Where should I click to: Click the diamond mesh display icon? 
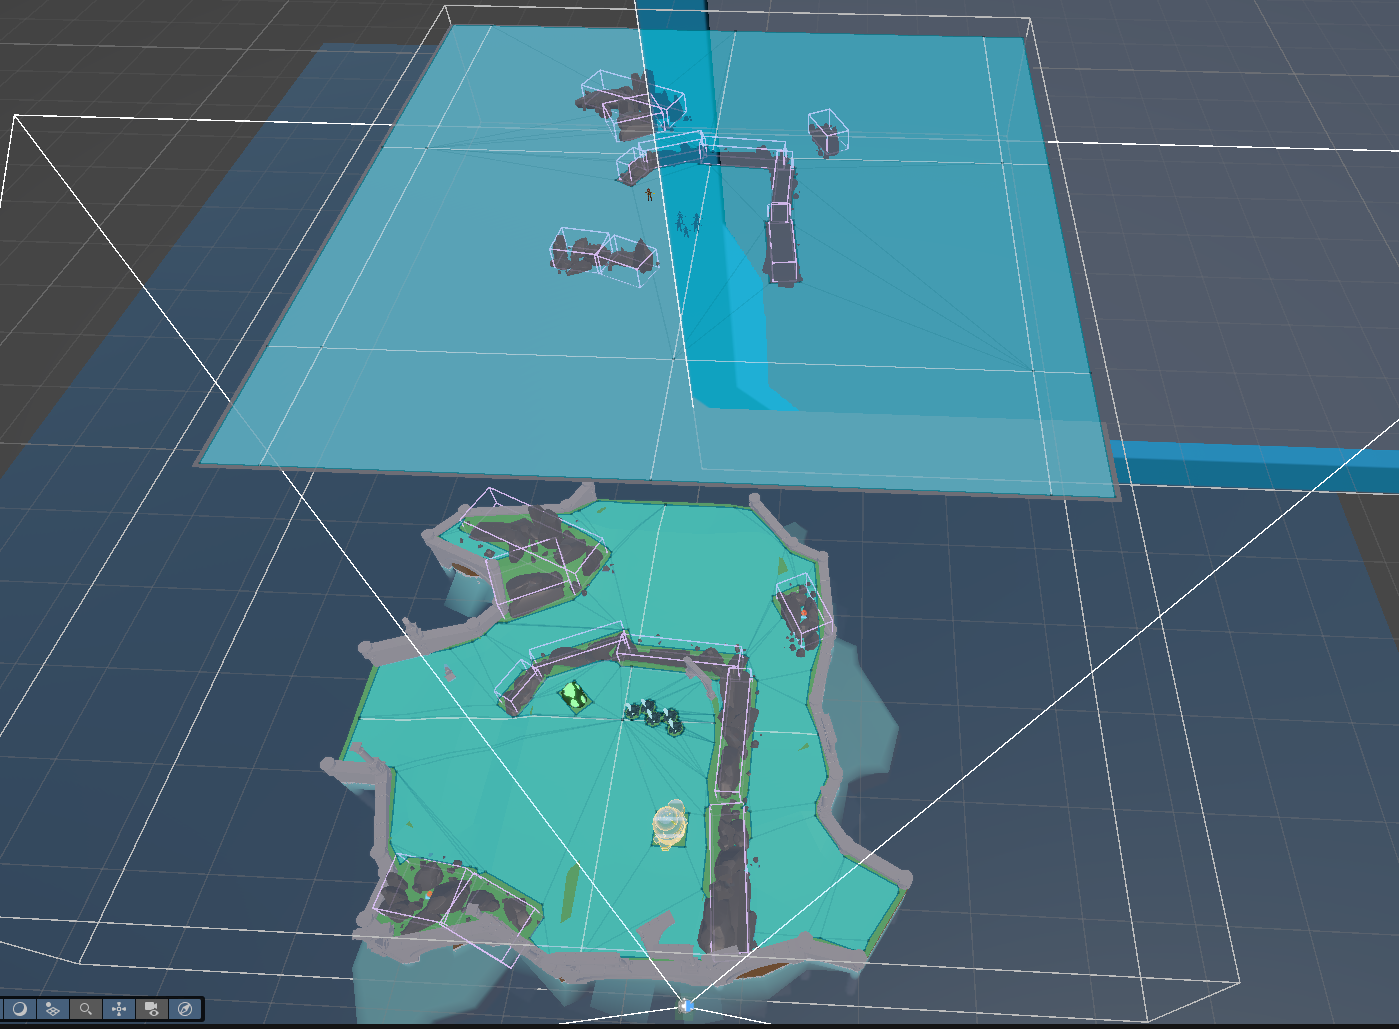[52, 1010]
